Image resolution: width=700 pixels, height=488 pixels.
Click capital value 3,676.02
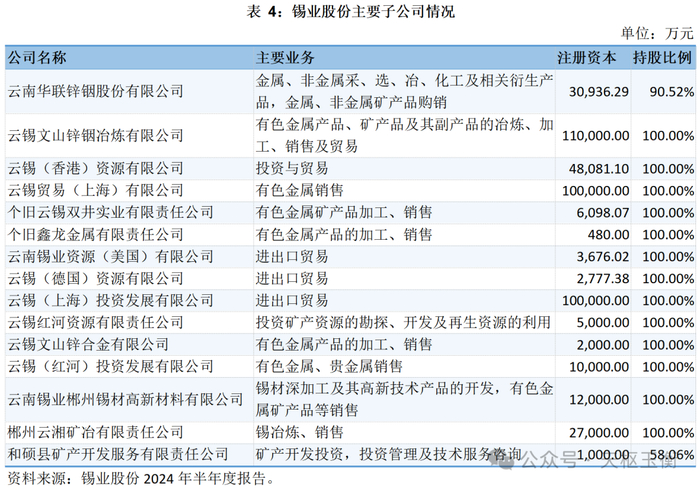pos(603,257)
